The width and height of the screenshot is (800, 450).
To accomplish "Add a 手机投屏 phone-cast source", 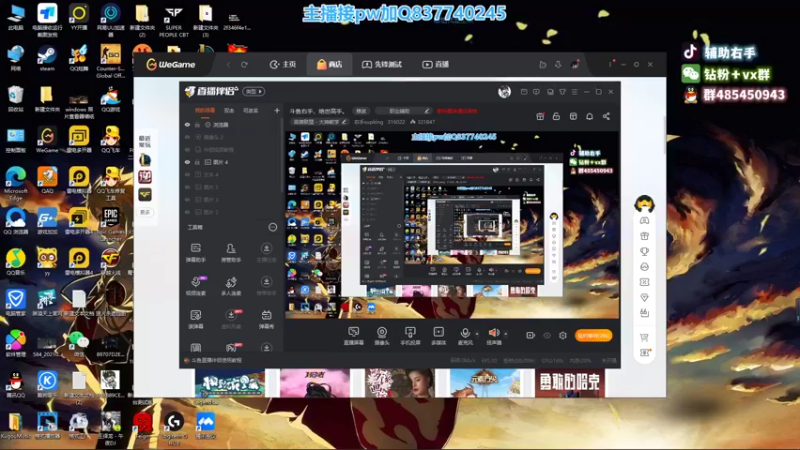I will (x=410, y=336).
